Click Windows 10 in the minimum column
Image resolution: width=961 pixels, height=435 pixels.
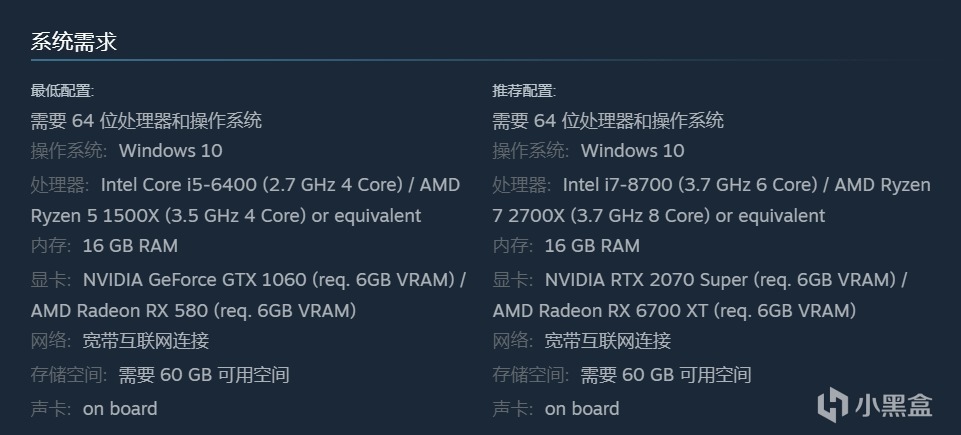click(x=171, y=151)
